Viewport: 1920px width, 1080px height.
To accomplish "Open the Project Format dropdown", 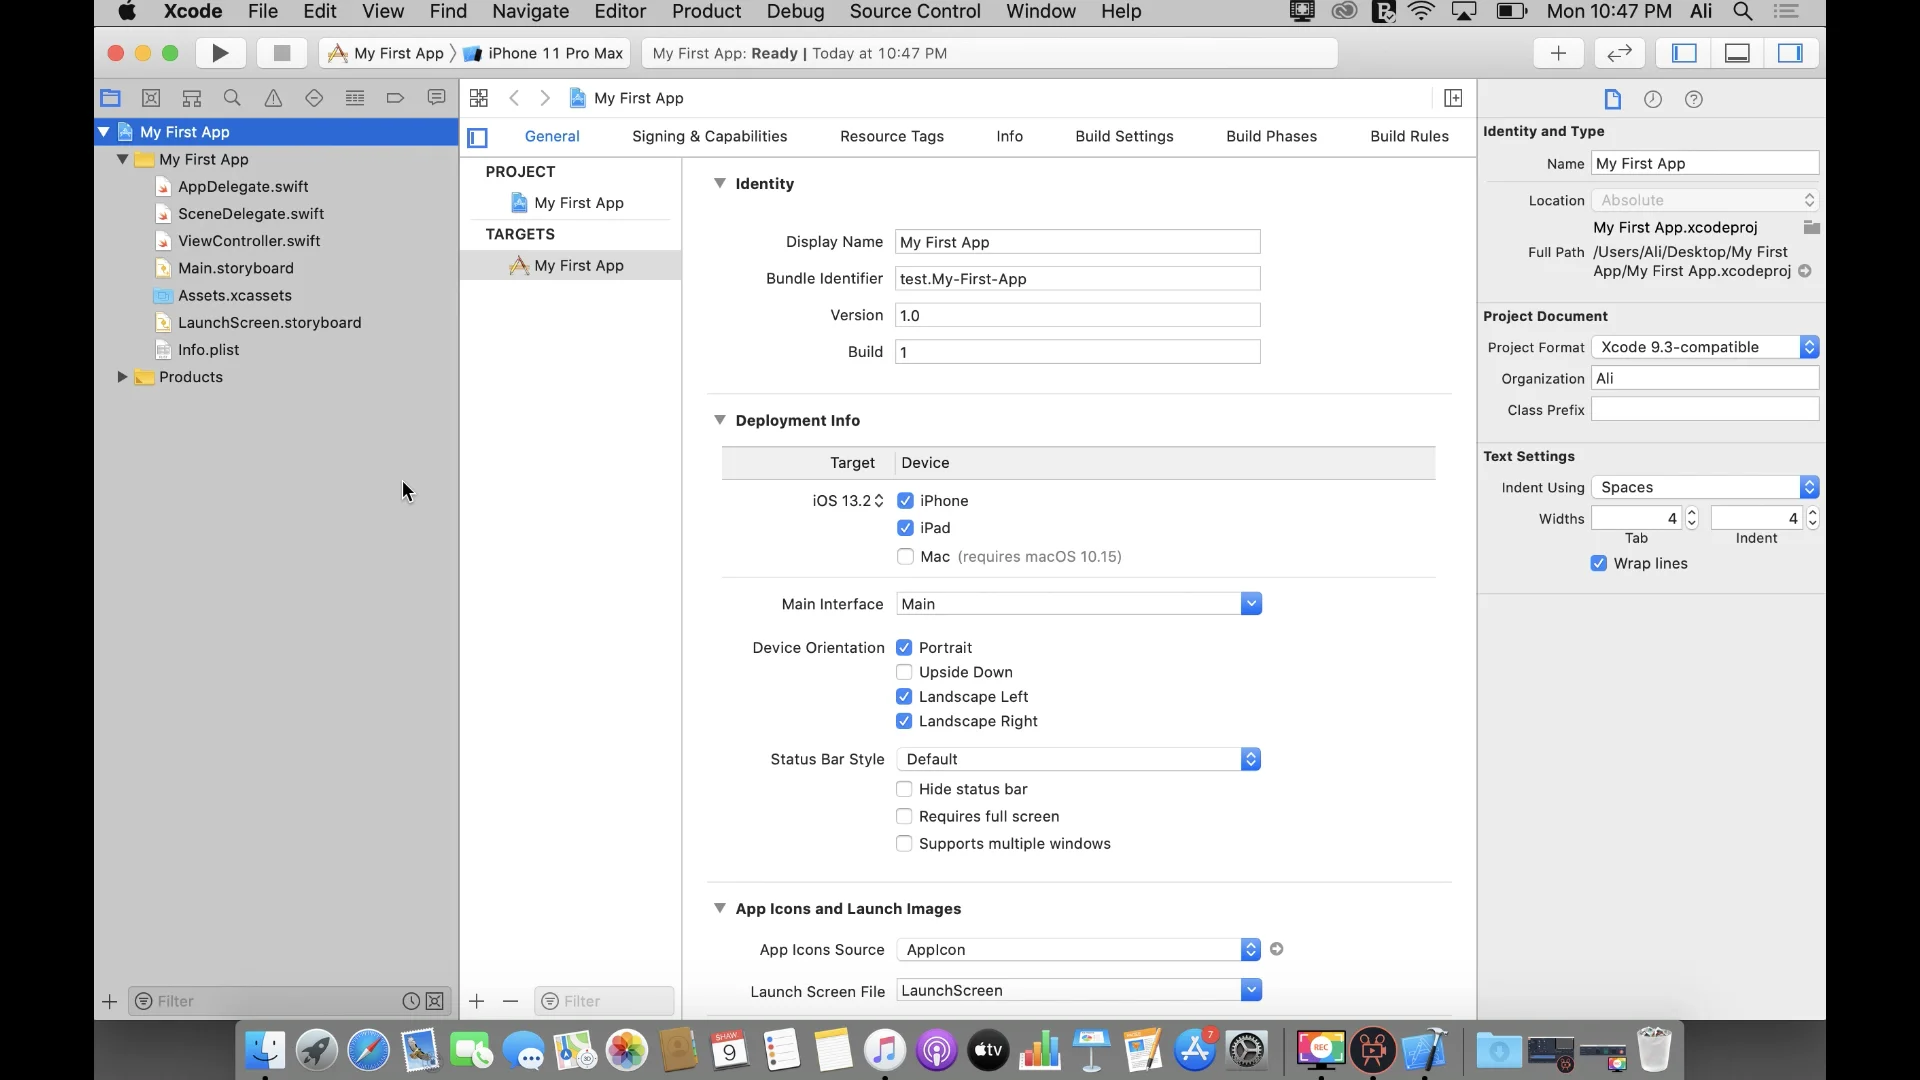I will [1705, 347].
